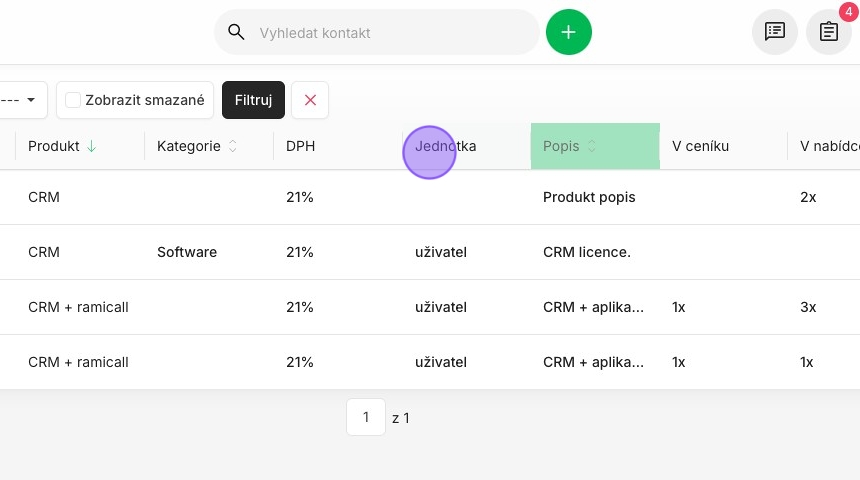Screen dimensions: 860x480
Task: Click the magnifier search icon
Action: pyautogui.click(x=236, y=32)
